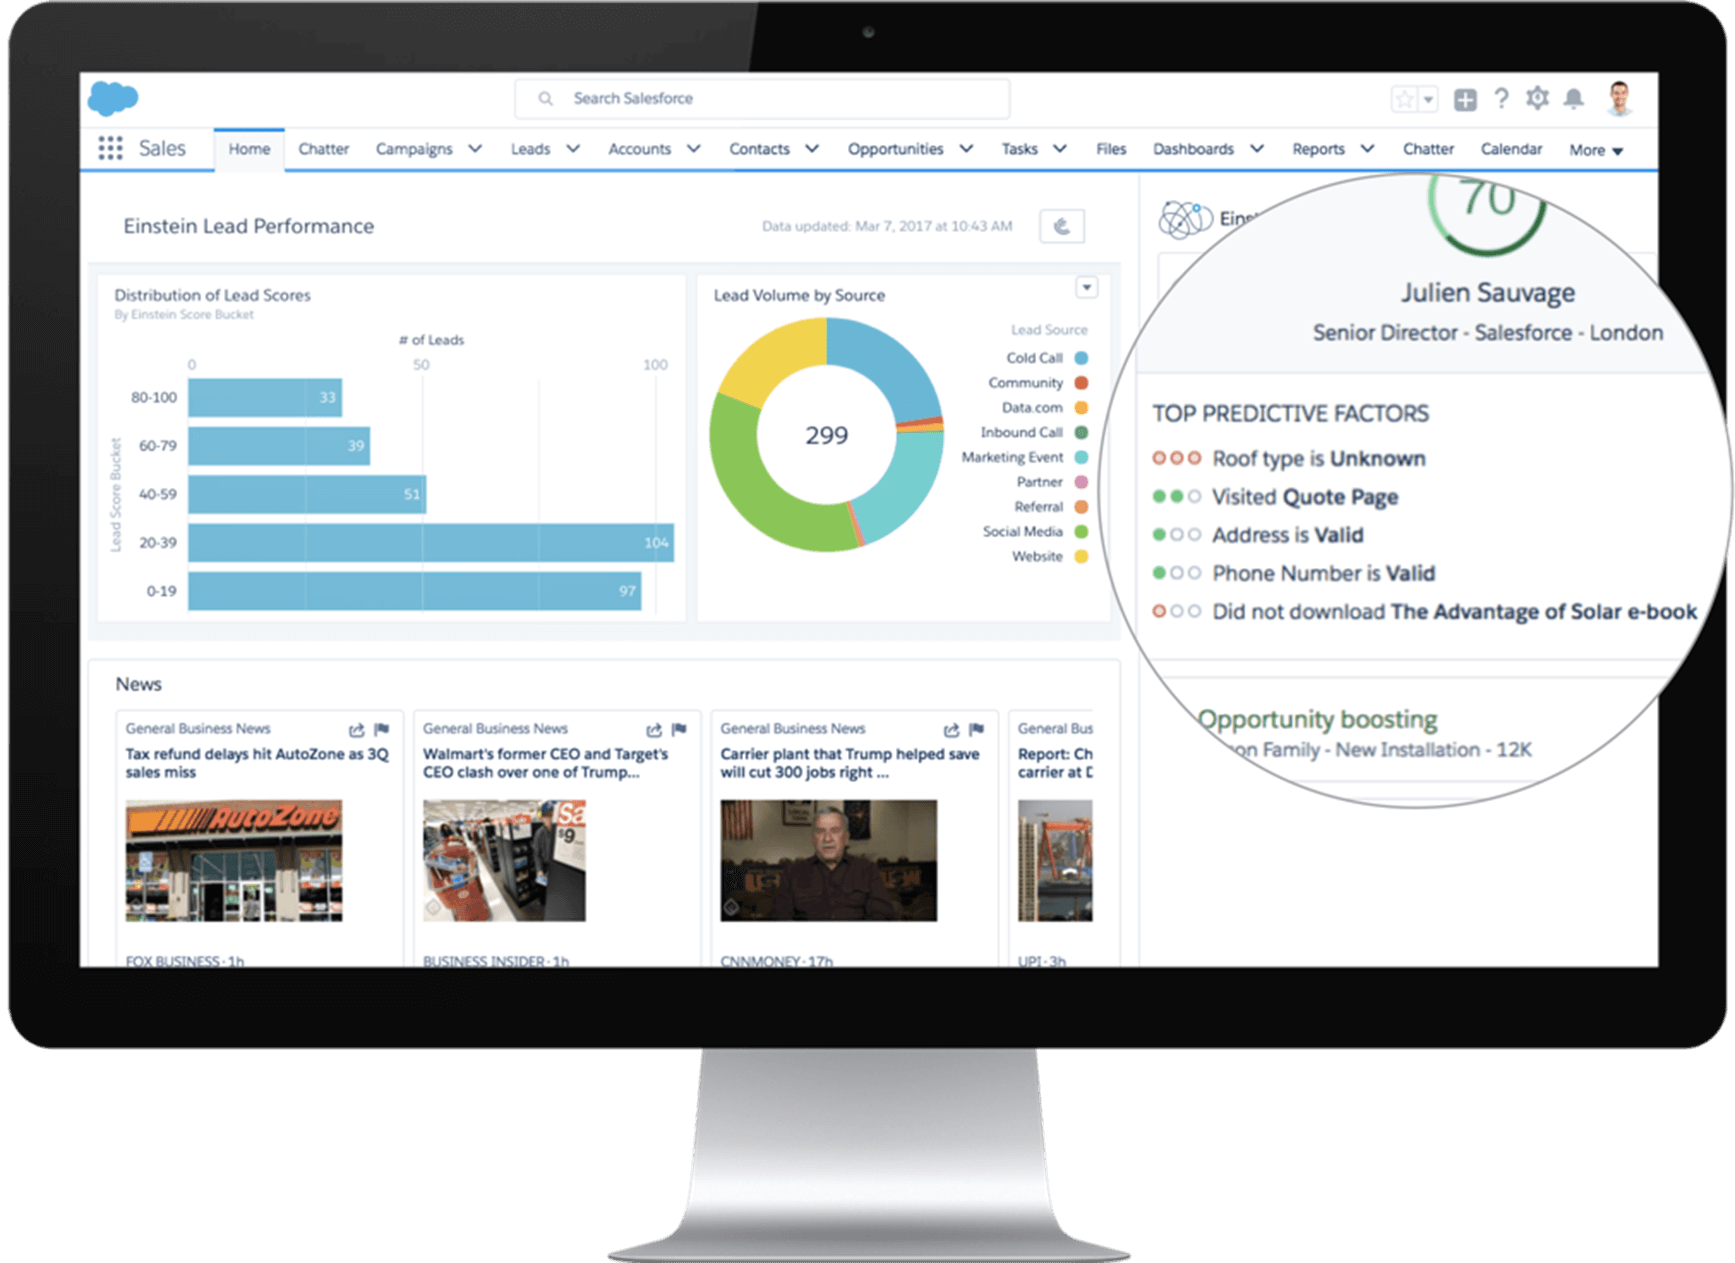Open the user profile avatar
The image size is (1735, 1263).
1619,99
